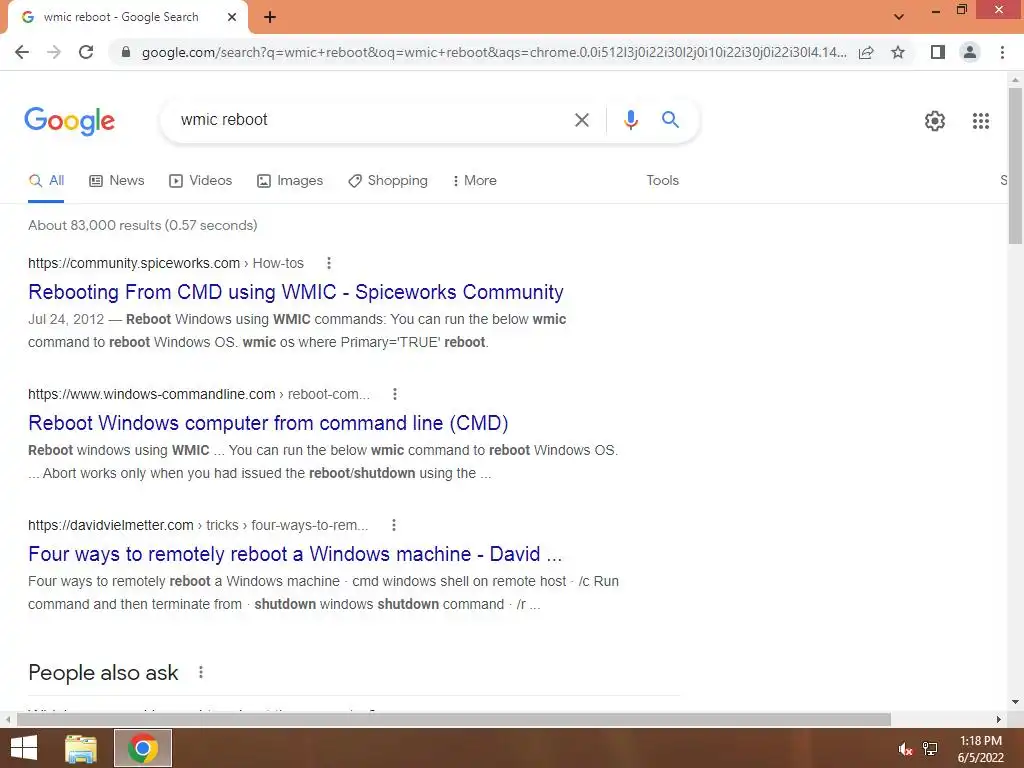This screenshot has height=768, width=1024.
Task: Click the scroll down arrow
Action: tap(1015, 702)
